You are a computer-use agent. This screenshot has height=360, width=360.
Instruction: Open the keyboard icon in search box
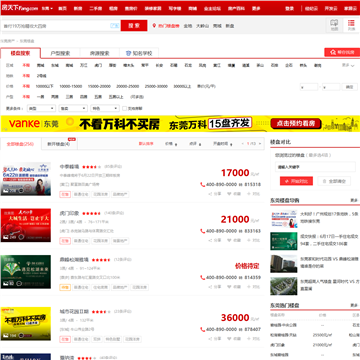click(114, 26)
